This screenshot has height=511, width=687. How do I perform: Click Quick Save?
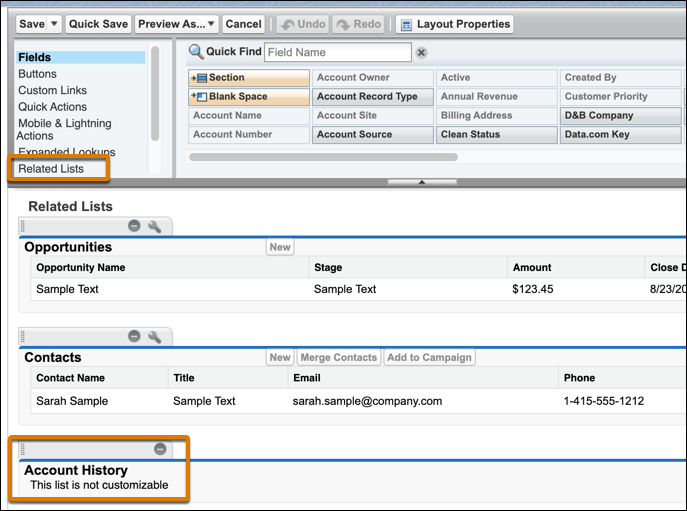pyautogui.click(x=98, y=24)
